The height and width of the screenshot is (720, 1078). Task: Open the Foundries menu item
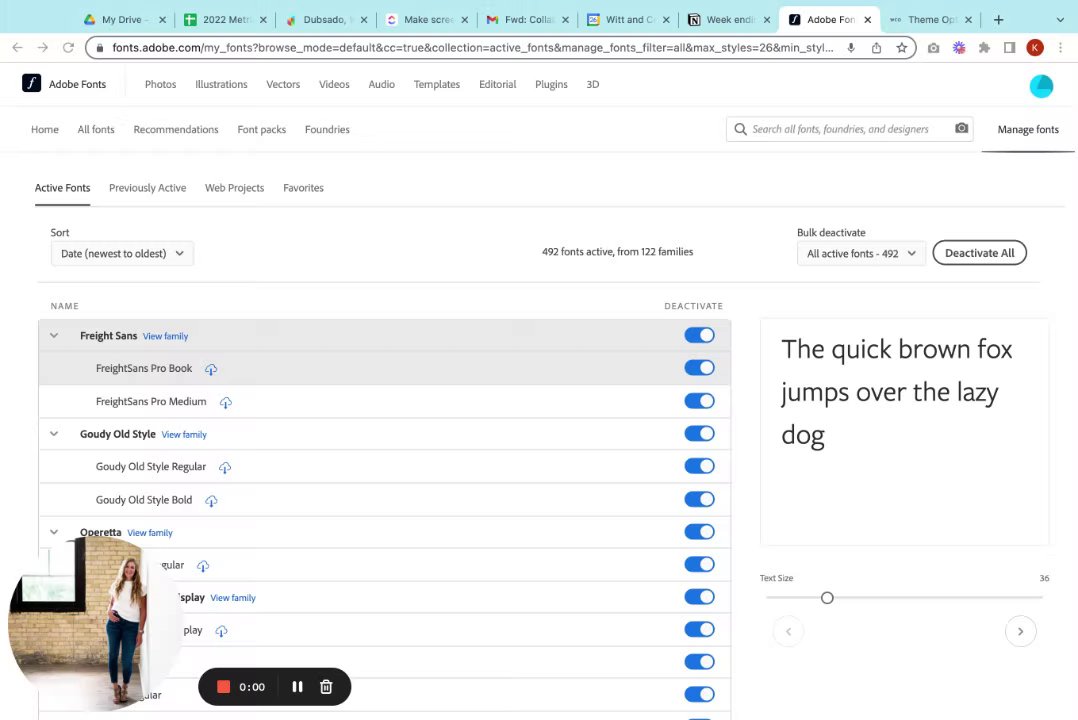[x=327, y=129]
